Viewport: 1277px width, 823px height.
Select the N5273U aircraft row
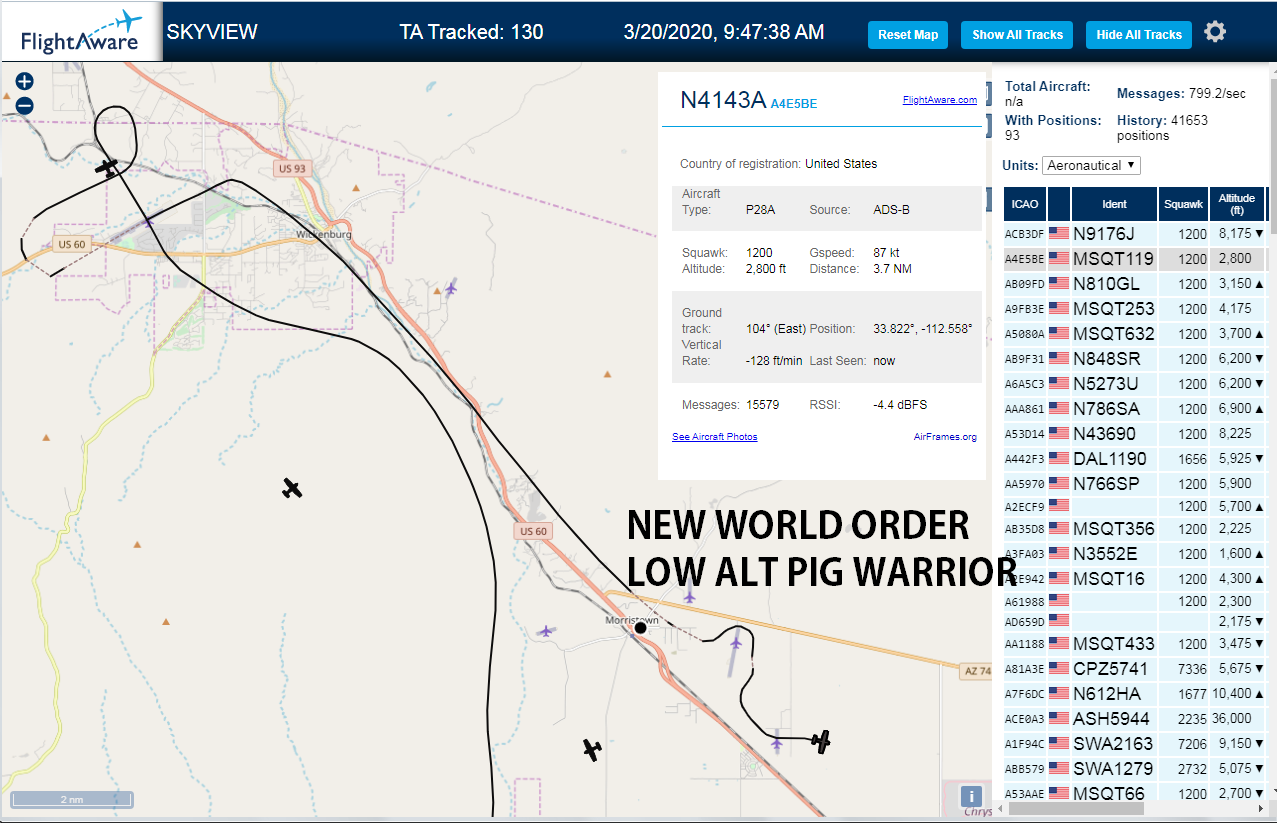click(1135, 383)
